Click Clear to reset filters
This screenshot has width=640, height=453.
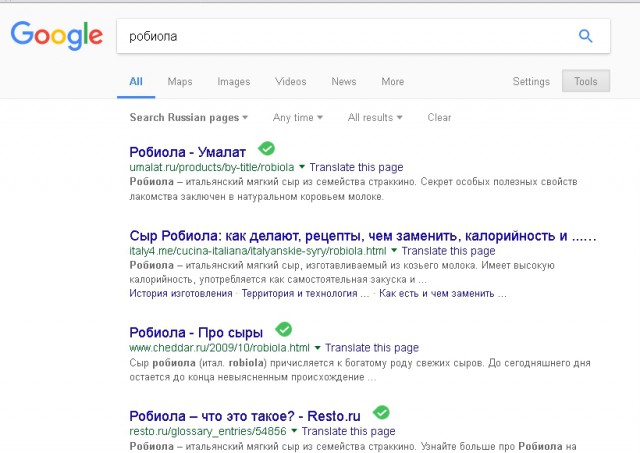click(x=439, y=118)
